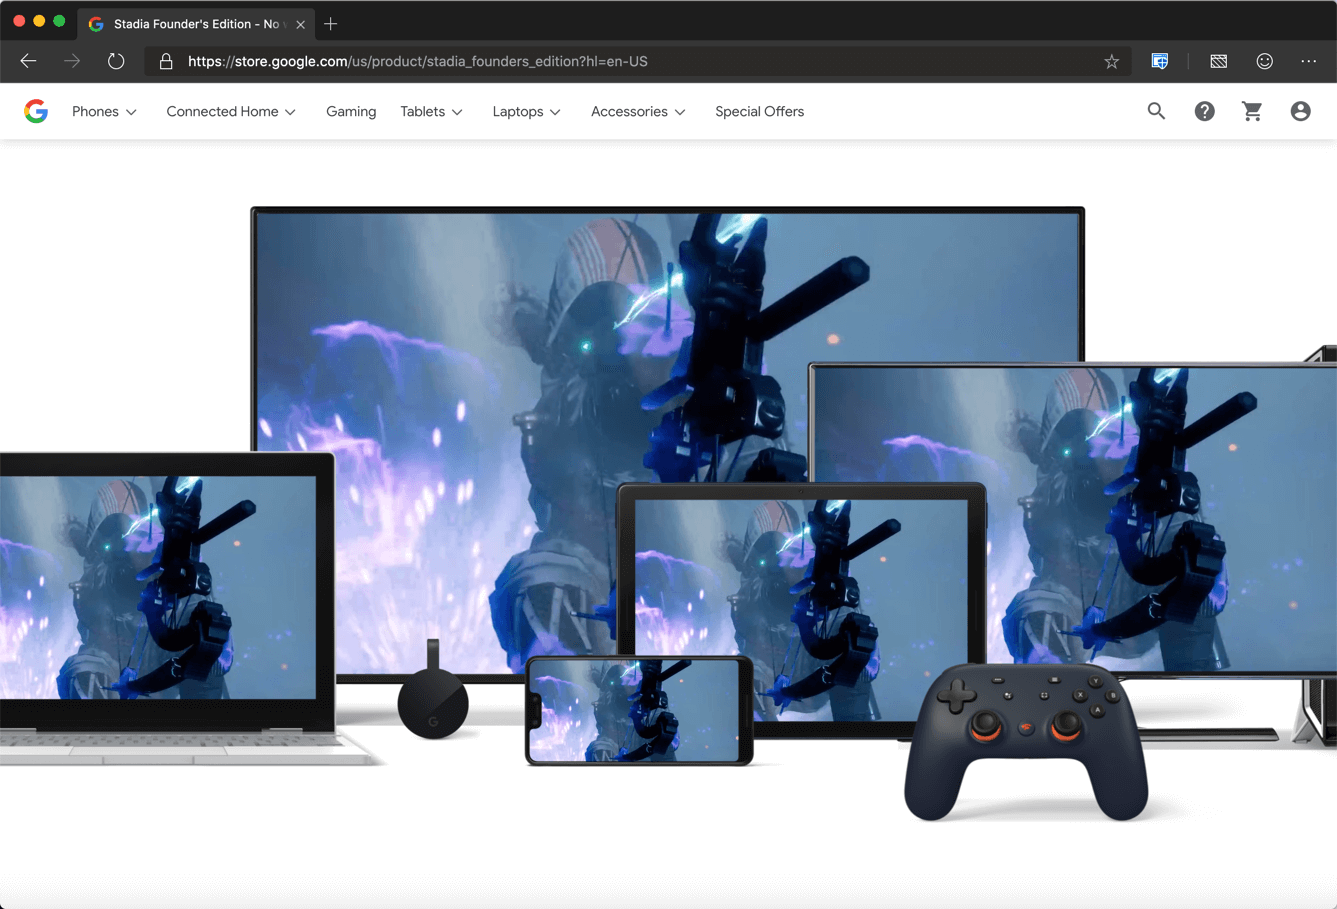The image size is (1337, 909).
Task: Open the account profile icon
Action: click(x=1300, y=111)
